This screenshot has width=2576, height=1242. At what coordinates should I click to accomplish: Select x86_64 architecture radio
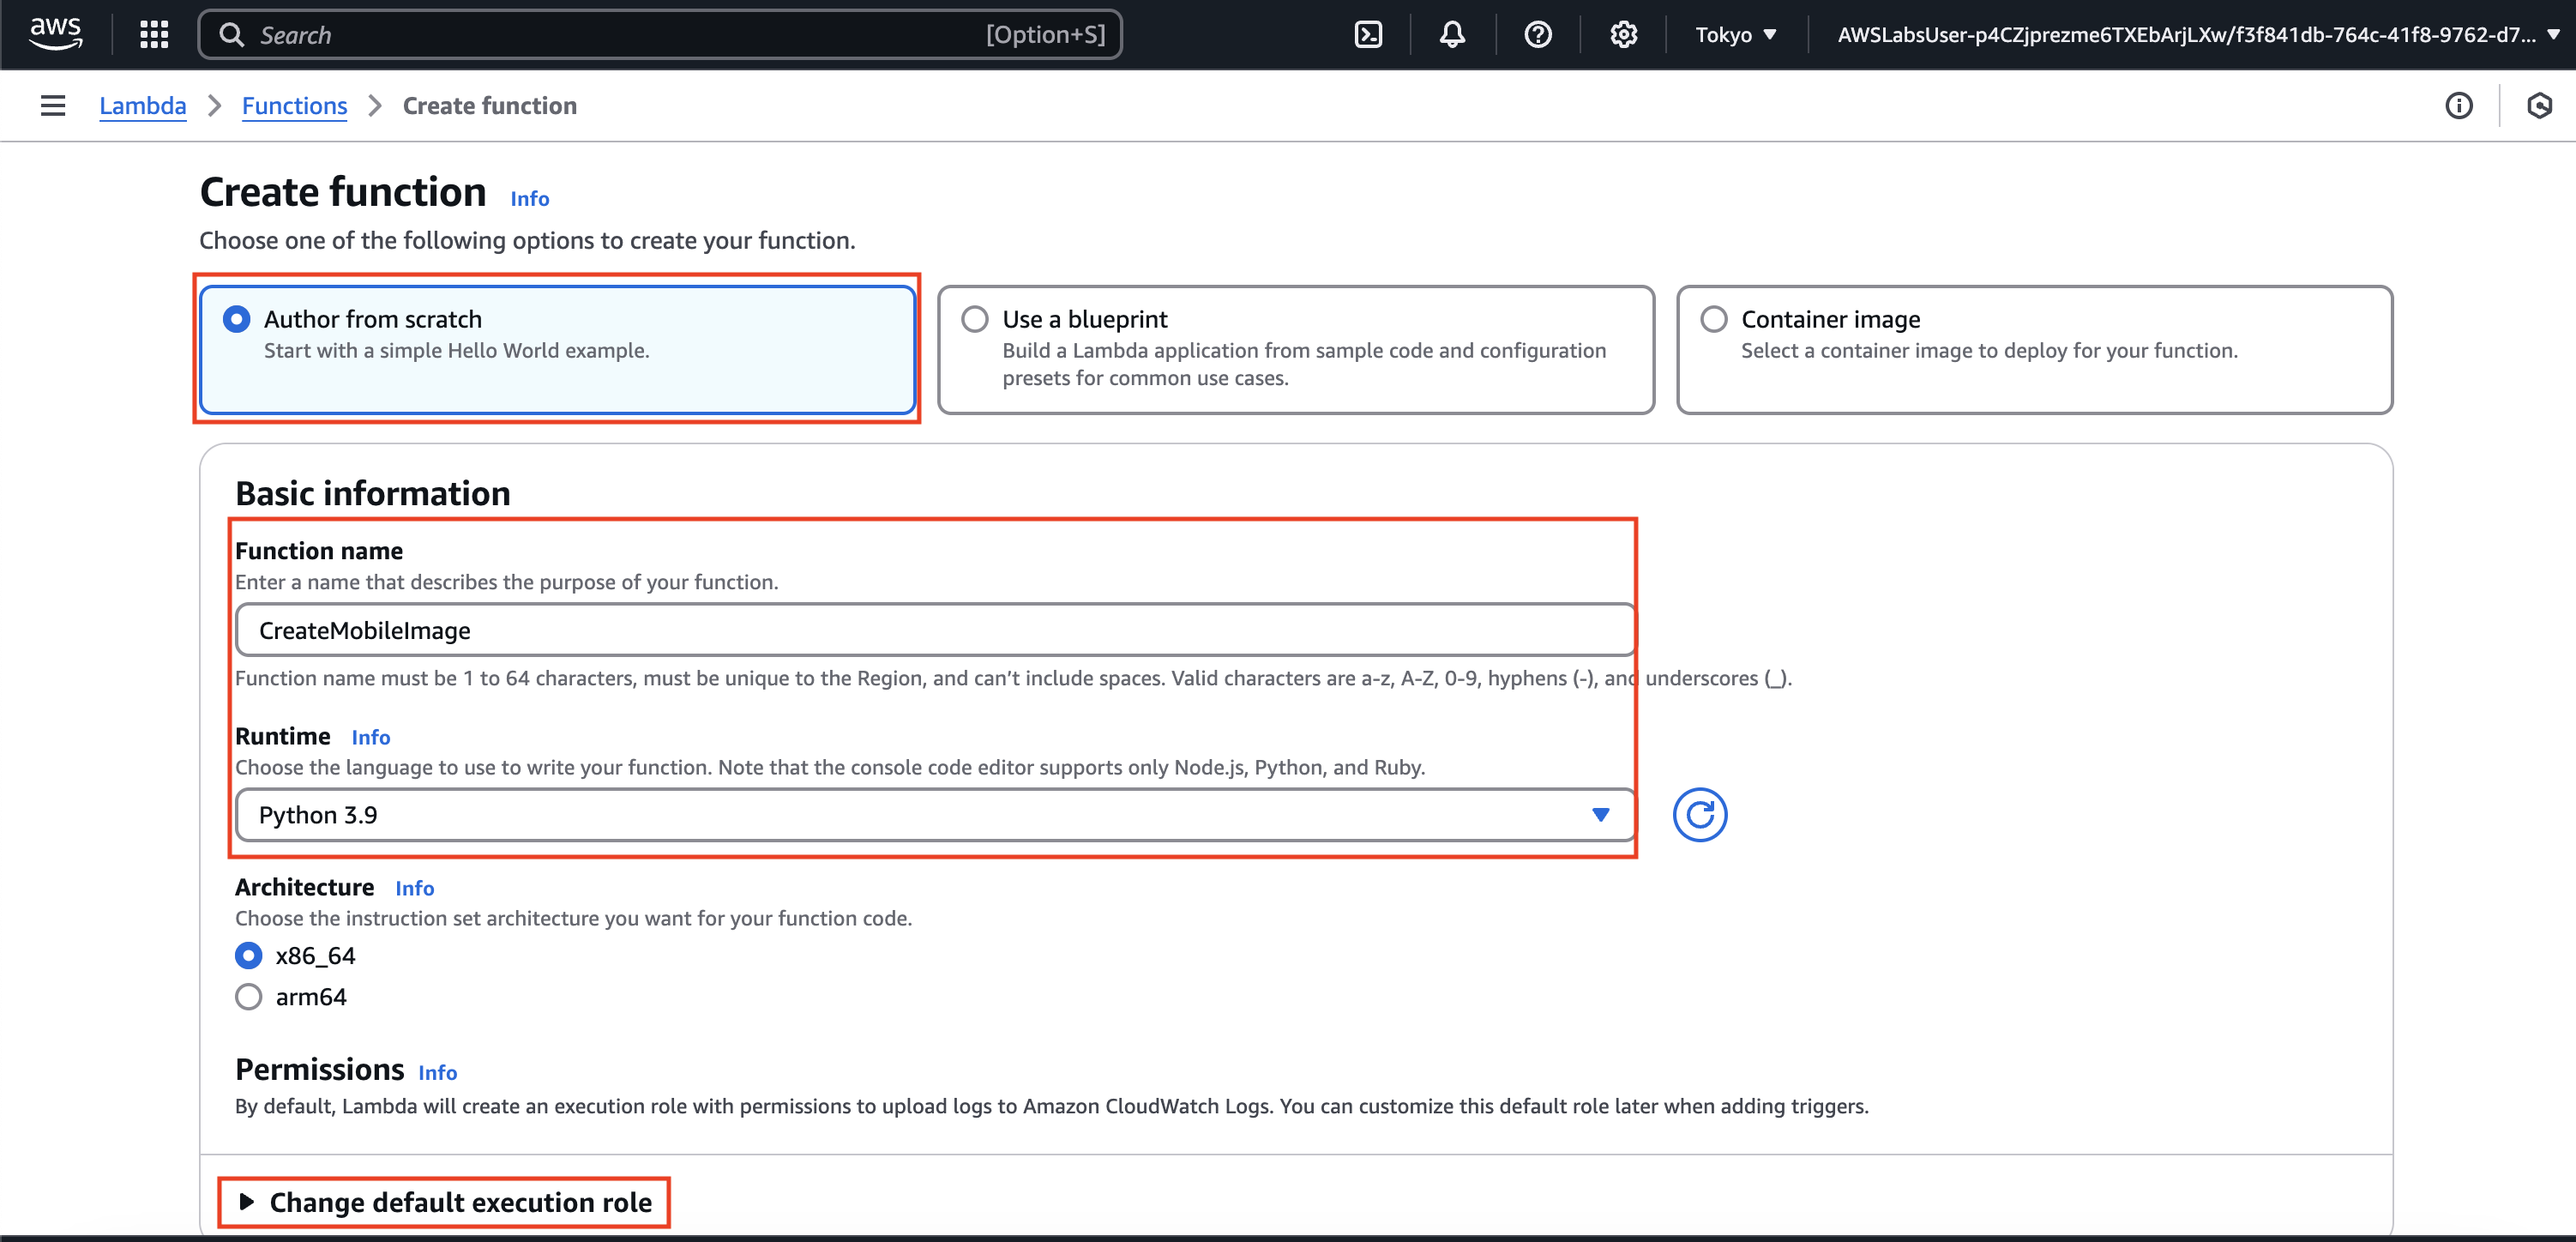[x=249, y=956]
